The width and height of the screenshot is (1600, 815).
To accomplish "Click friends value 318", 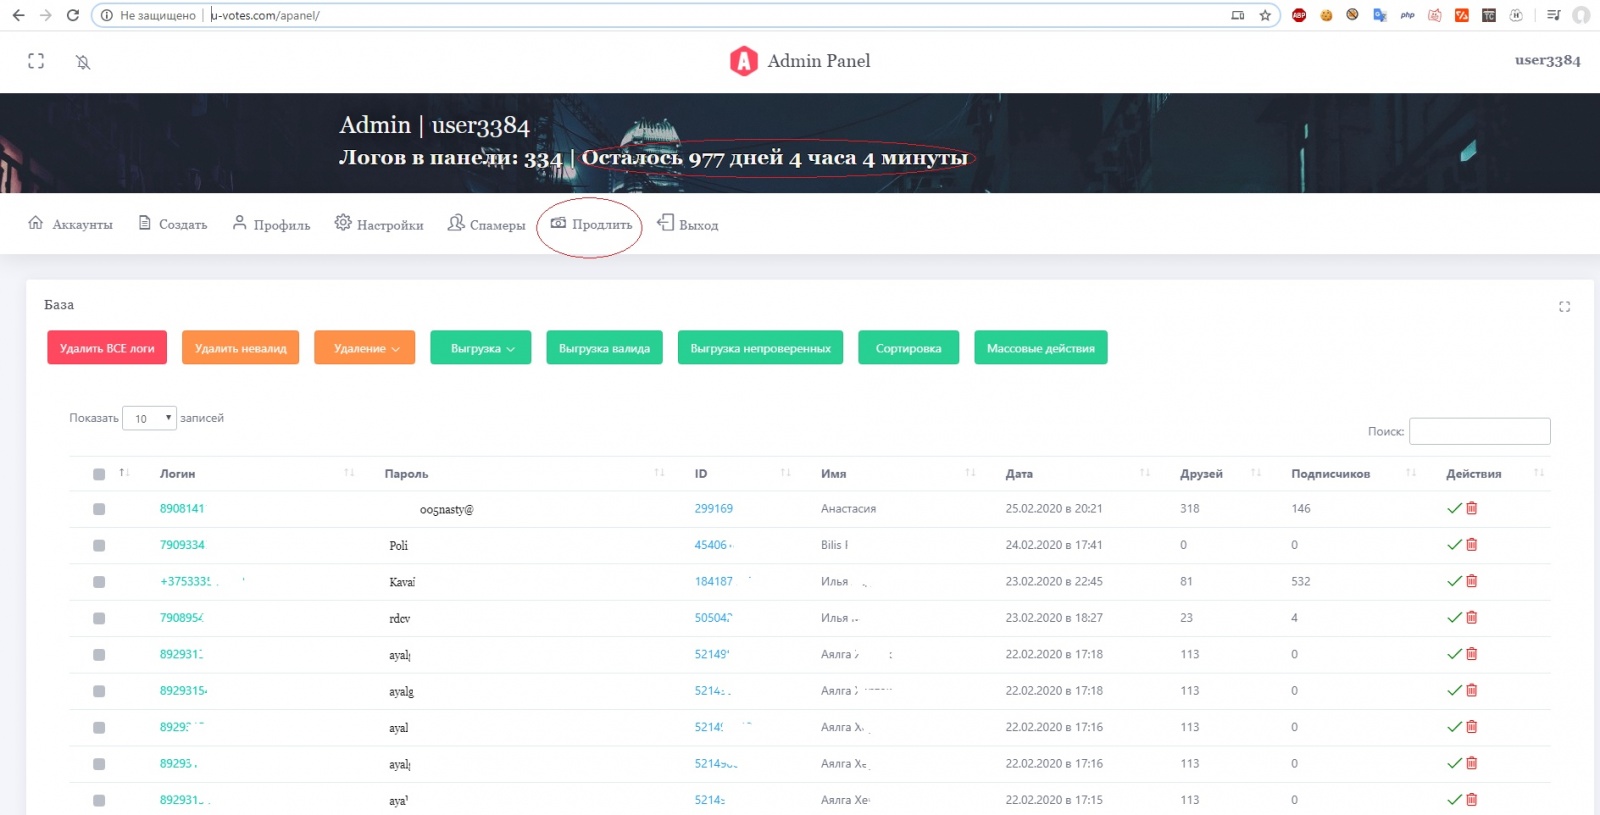I will [1189, 509].
